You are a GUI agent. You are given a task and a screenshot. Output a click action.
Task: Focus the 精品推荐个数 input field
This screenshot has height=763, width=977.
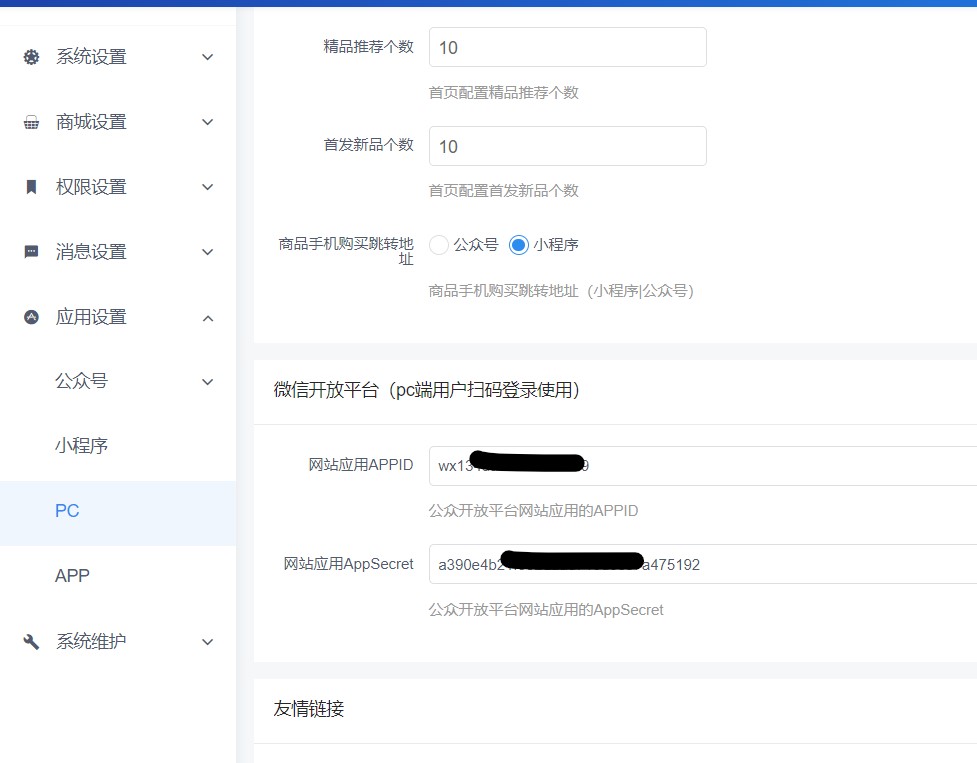click(x=568, y=47)
